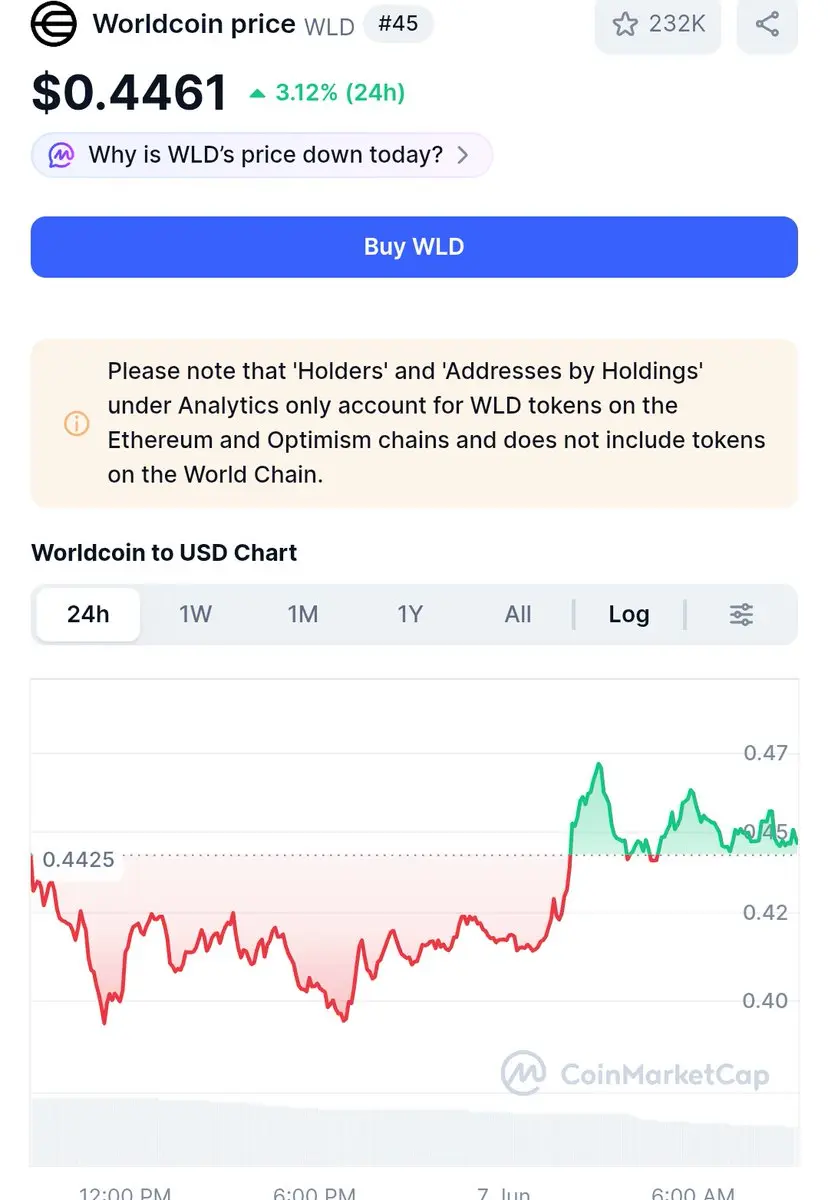Click the Worldcoin logo icon

pos(54,24)
